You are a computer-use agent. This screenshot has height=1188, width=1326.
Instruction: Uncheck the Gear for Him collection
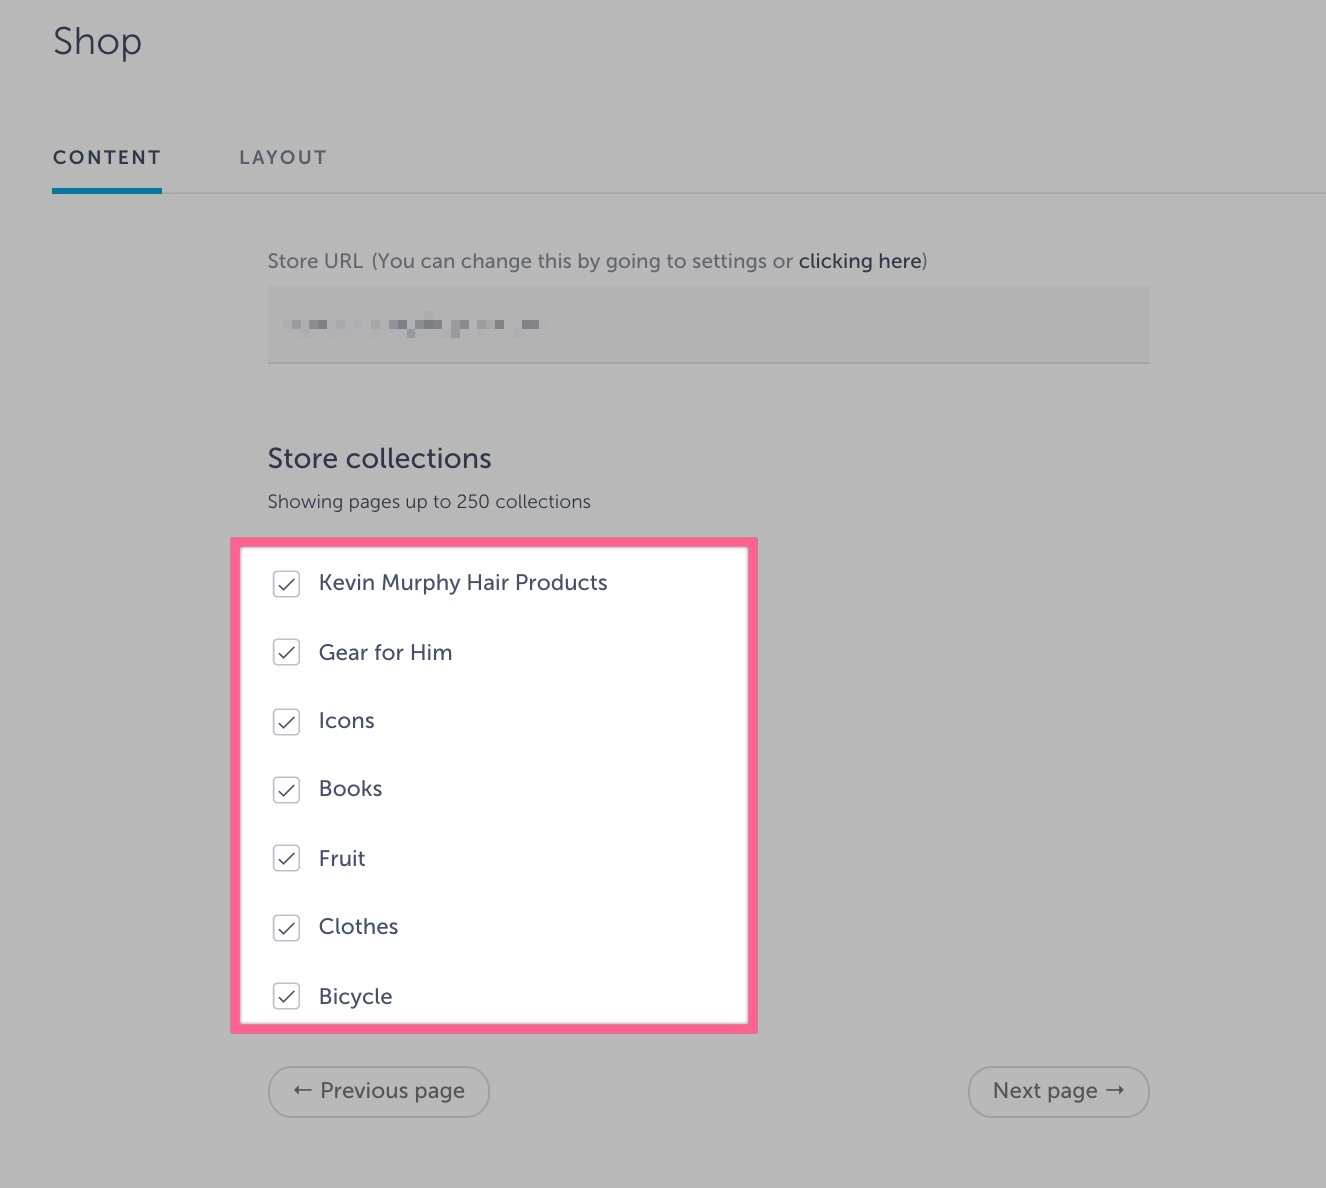[x=286, y=652]
